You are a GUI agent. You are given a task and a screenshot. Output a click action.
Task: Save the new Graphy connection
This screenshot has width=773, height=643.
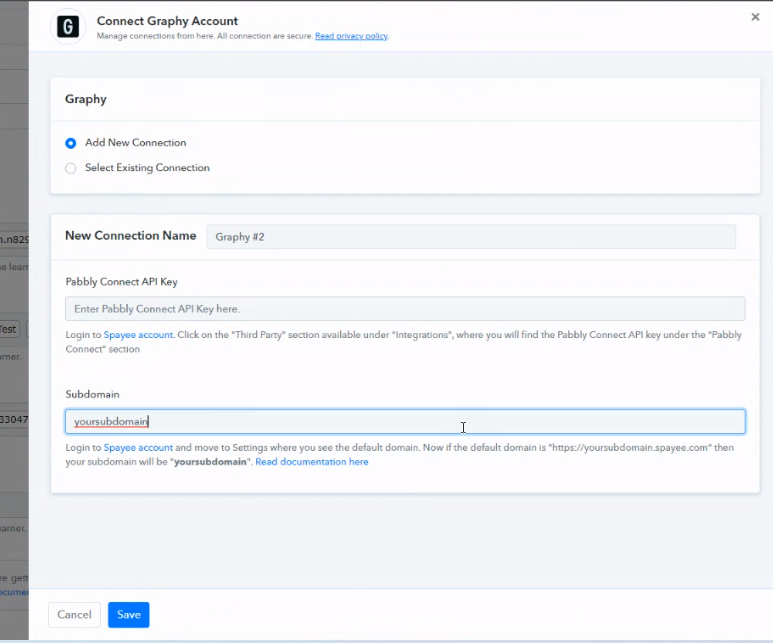click(x=129, y=615)
